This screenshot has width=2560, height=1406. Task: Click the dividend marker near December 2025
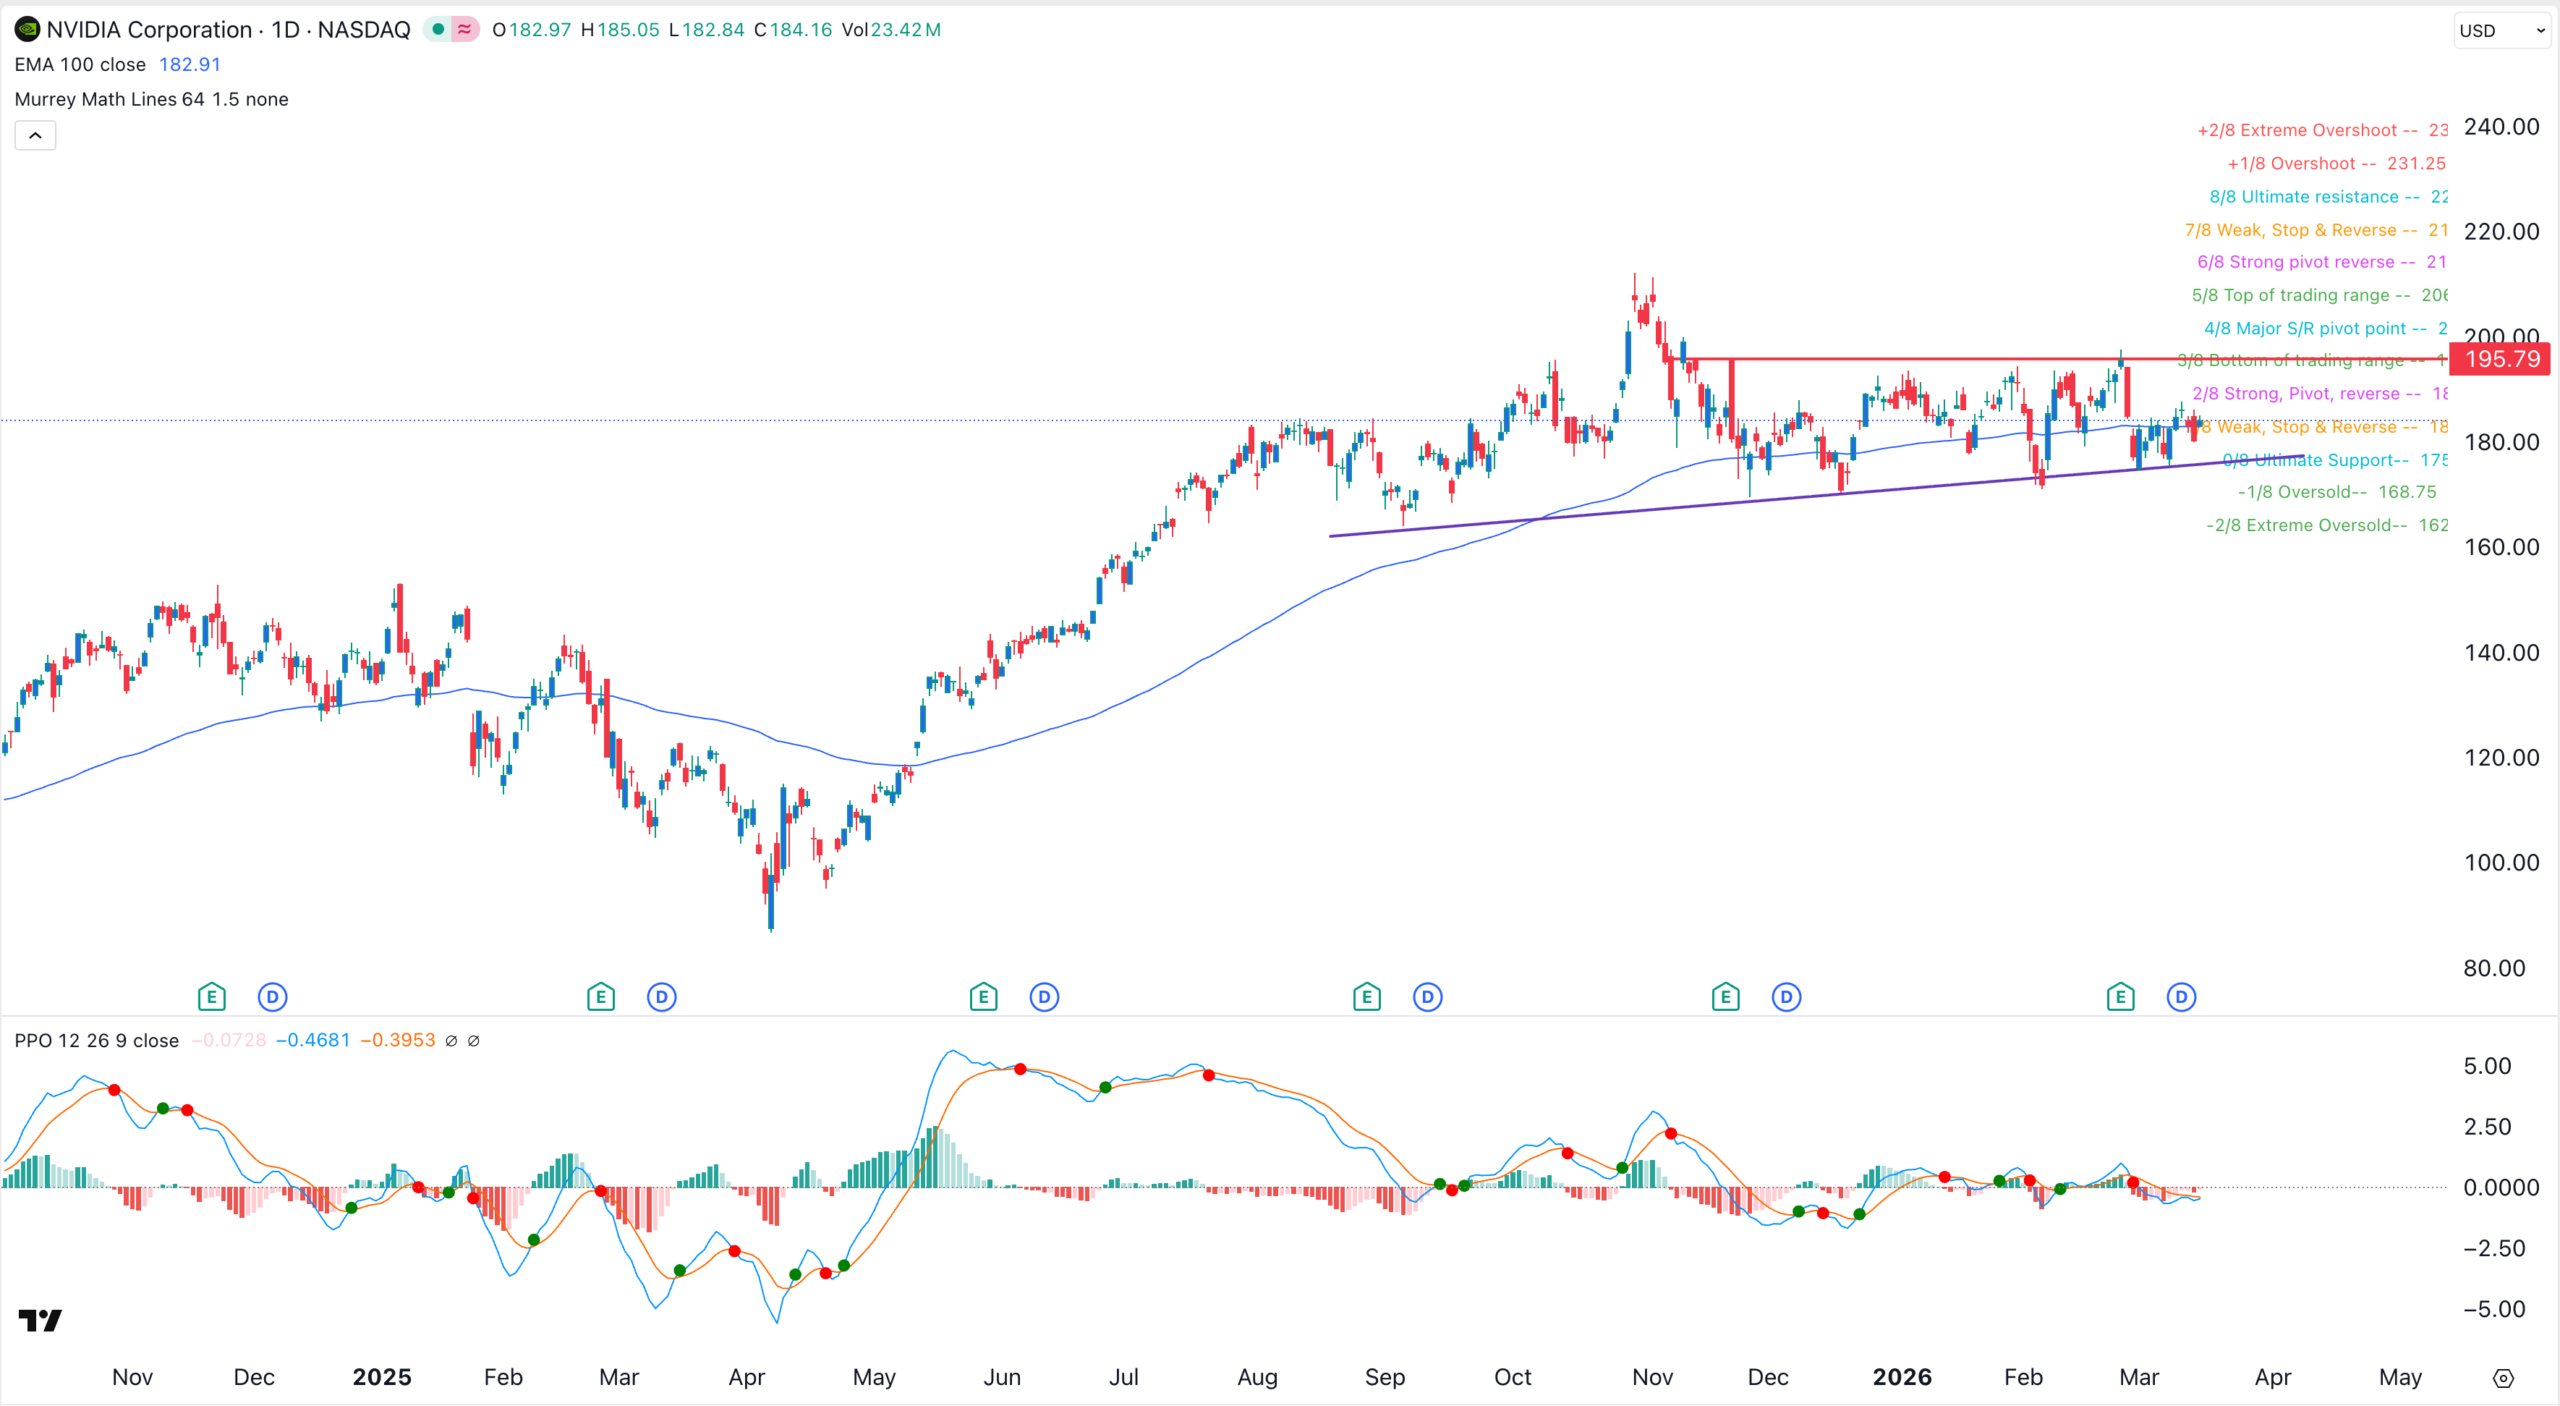[1787, 997]
